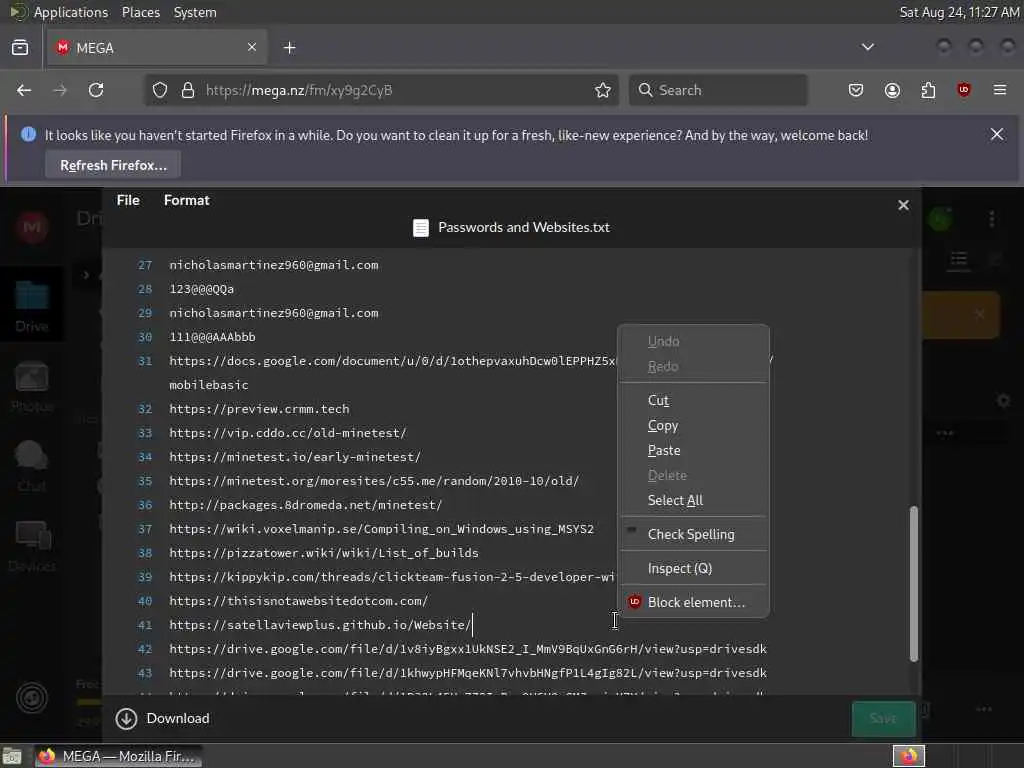Screen dimensions: 1024x768
Task: Choose Inspect (Q) from context menu
Action: (x=694, y=568)
